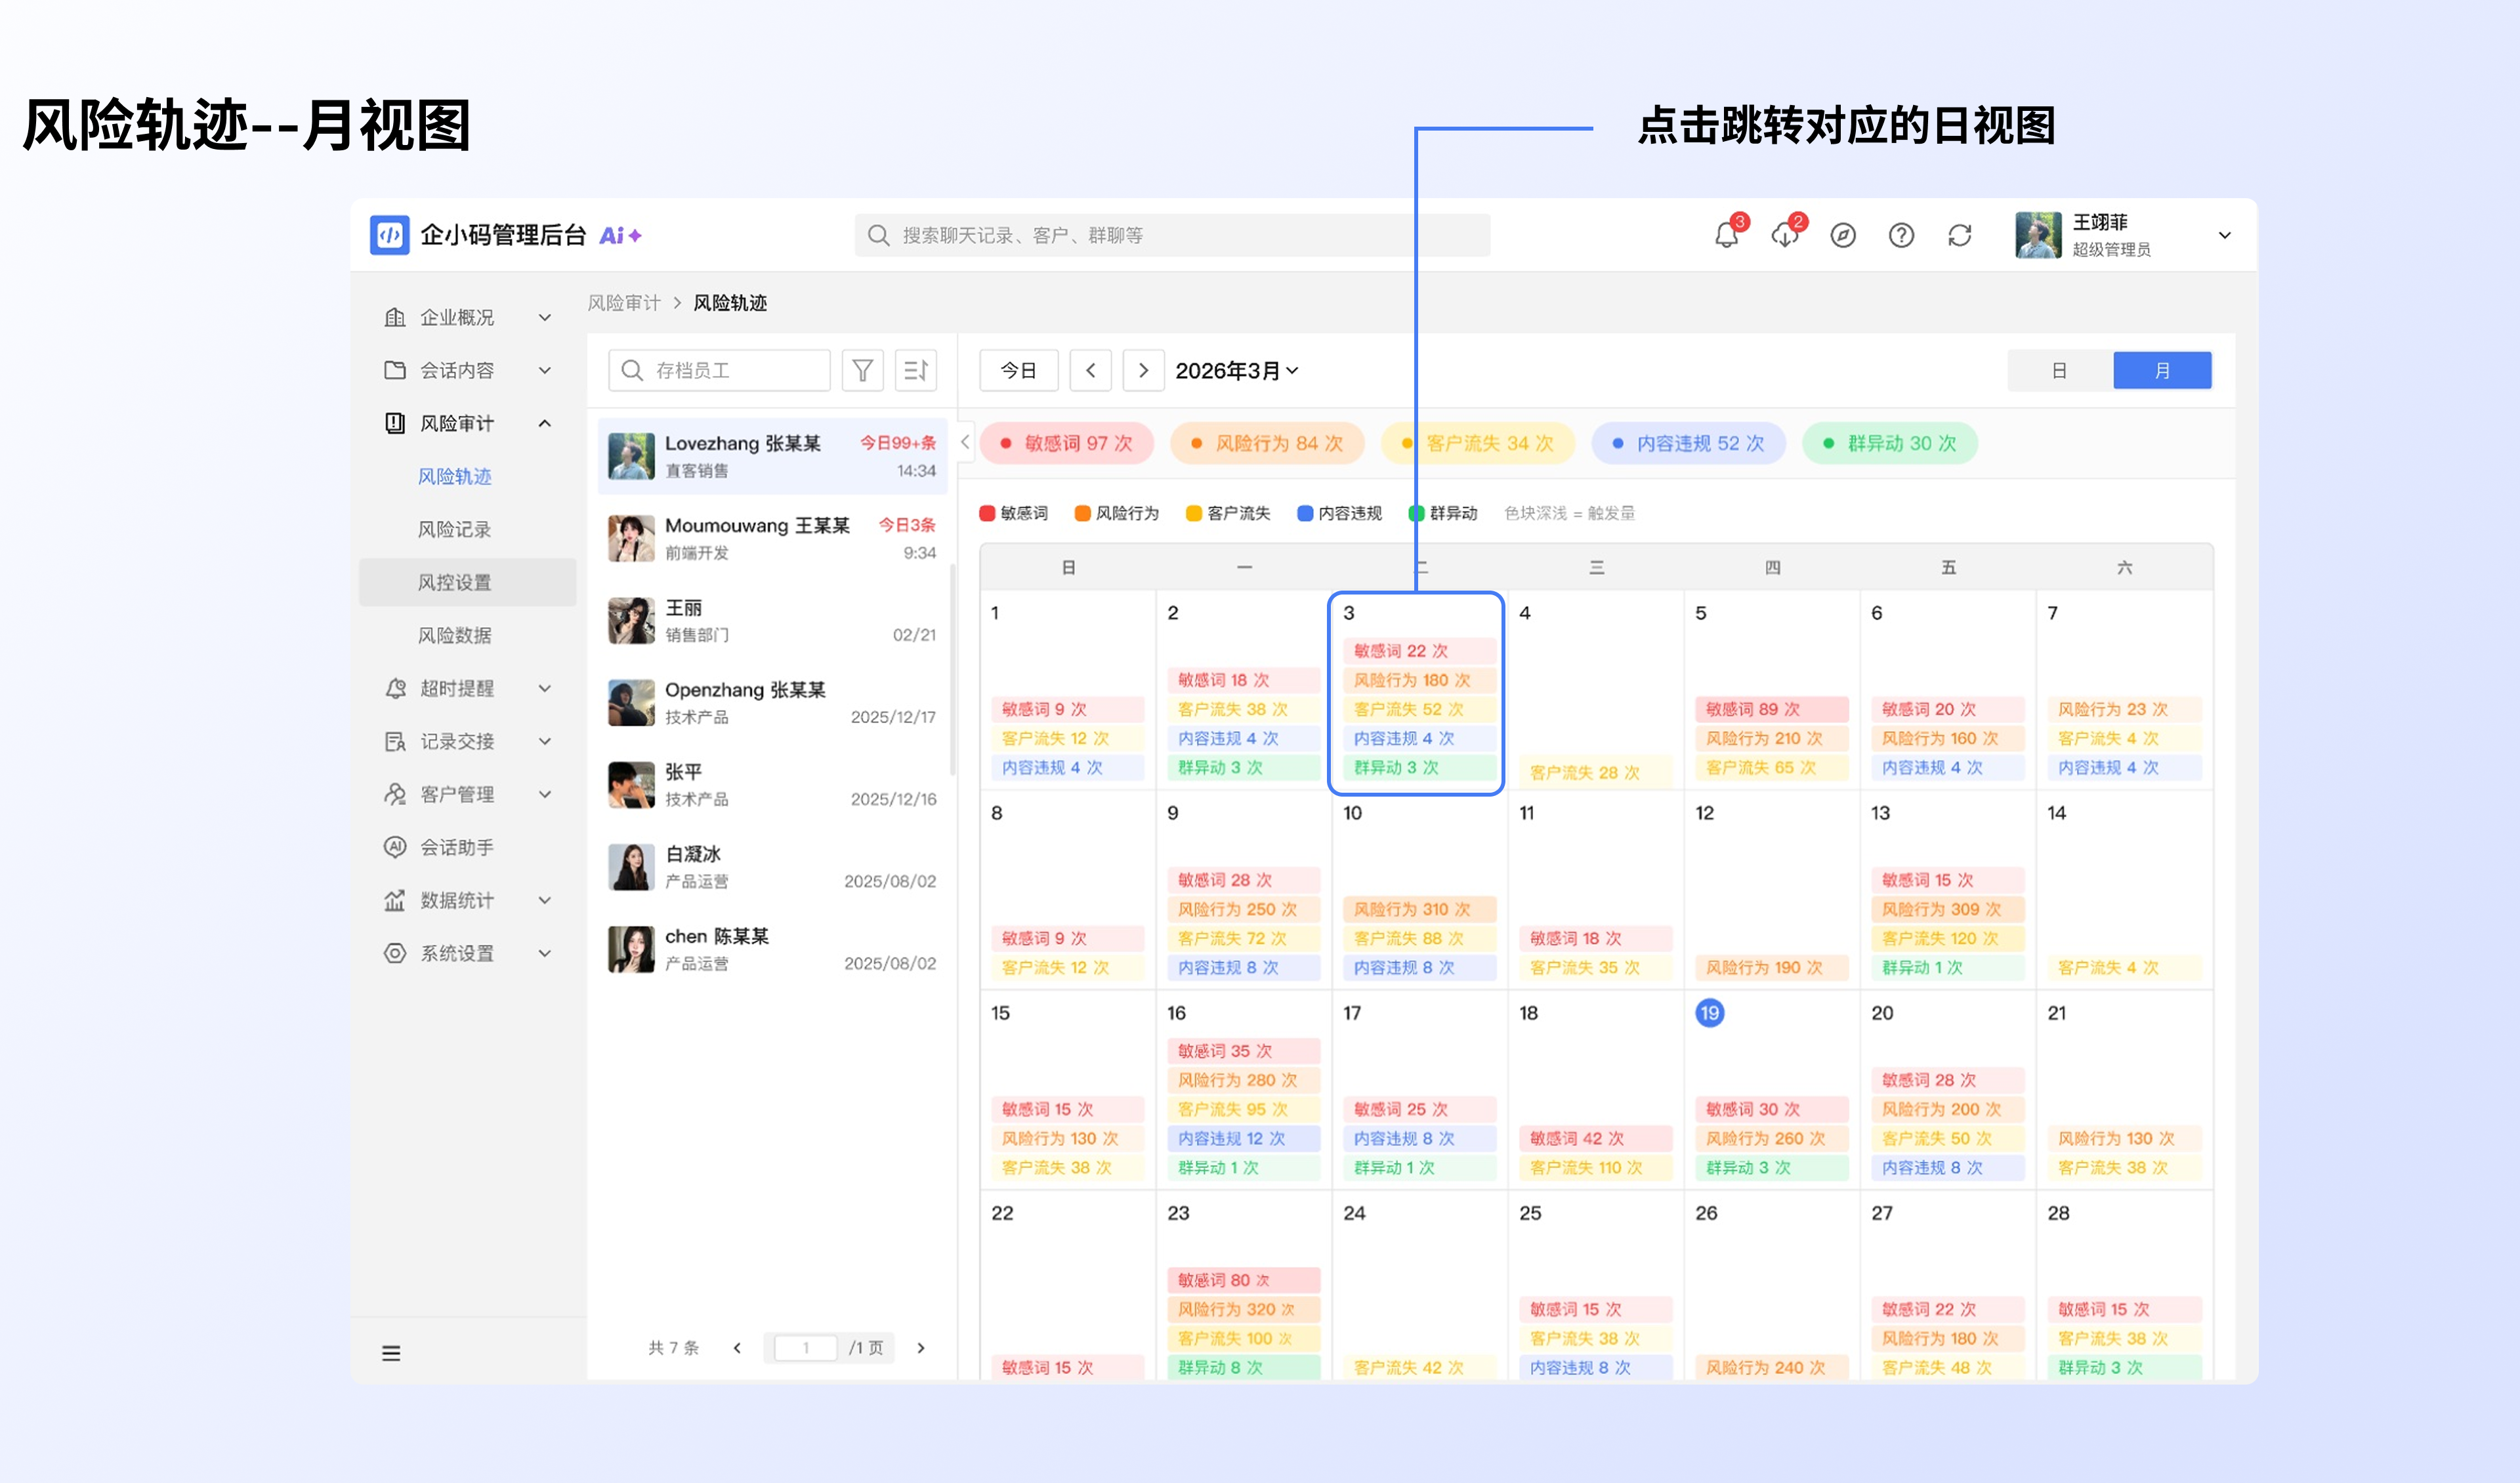Go to next month arrow
Viewport: 2520px width, 1483px height.
coord(1143,370)
